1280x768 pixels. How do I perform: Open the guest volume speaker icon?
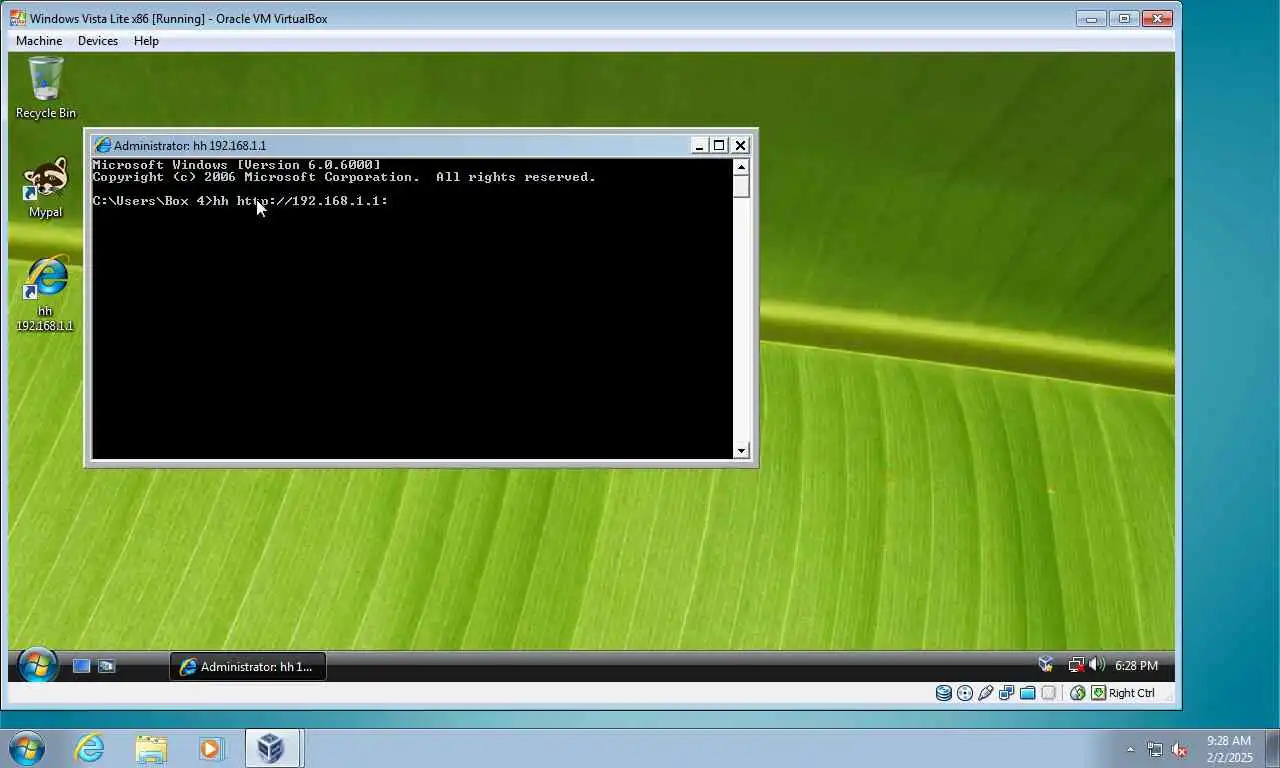pyautogui.click(x=1096, y=665)
